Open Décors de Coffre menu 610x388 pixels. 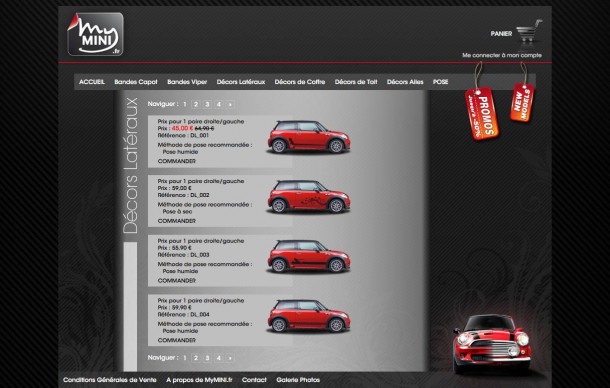300,82
